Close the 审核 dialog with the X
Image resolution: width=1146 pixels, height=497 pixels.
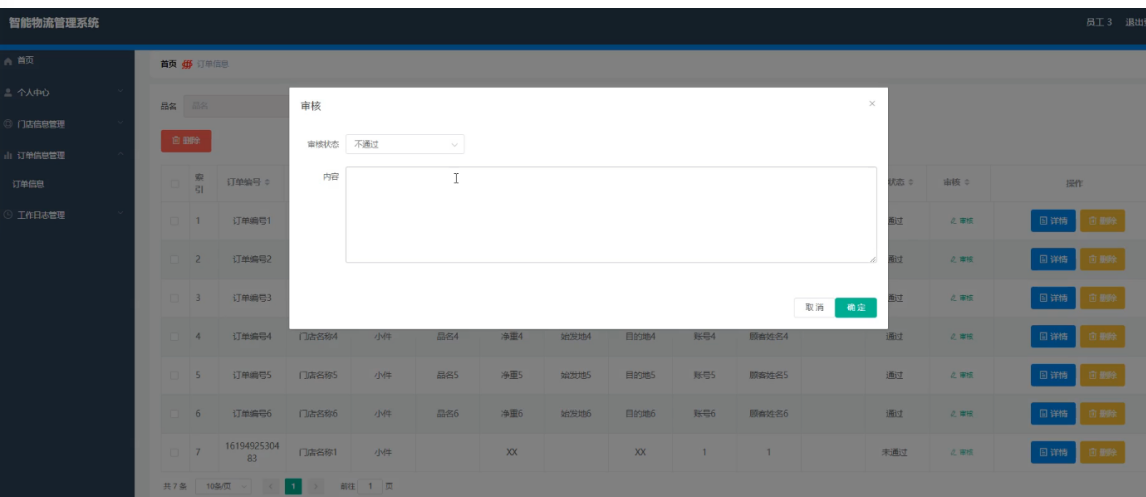click(872, 104)
